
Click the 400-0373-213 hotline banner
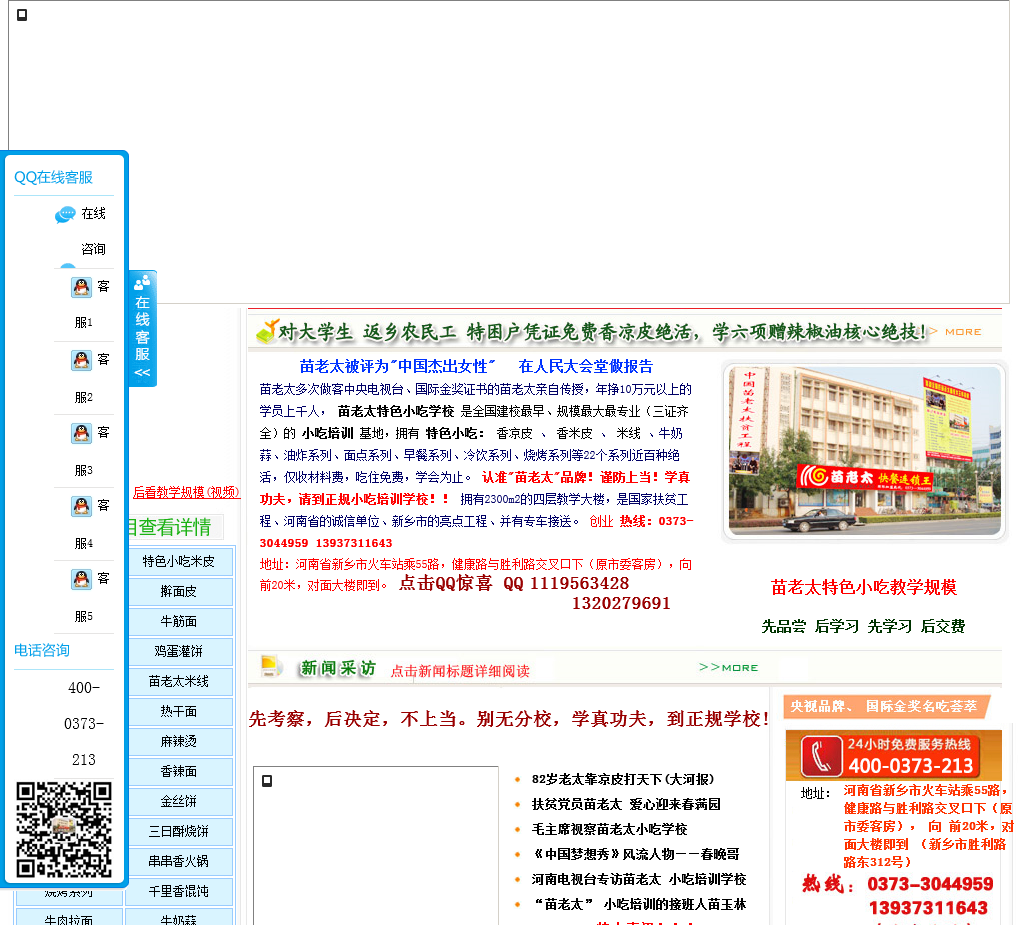(x=893, y=756)
